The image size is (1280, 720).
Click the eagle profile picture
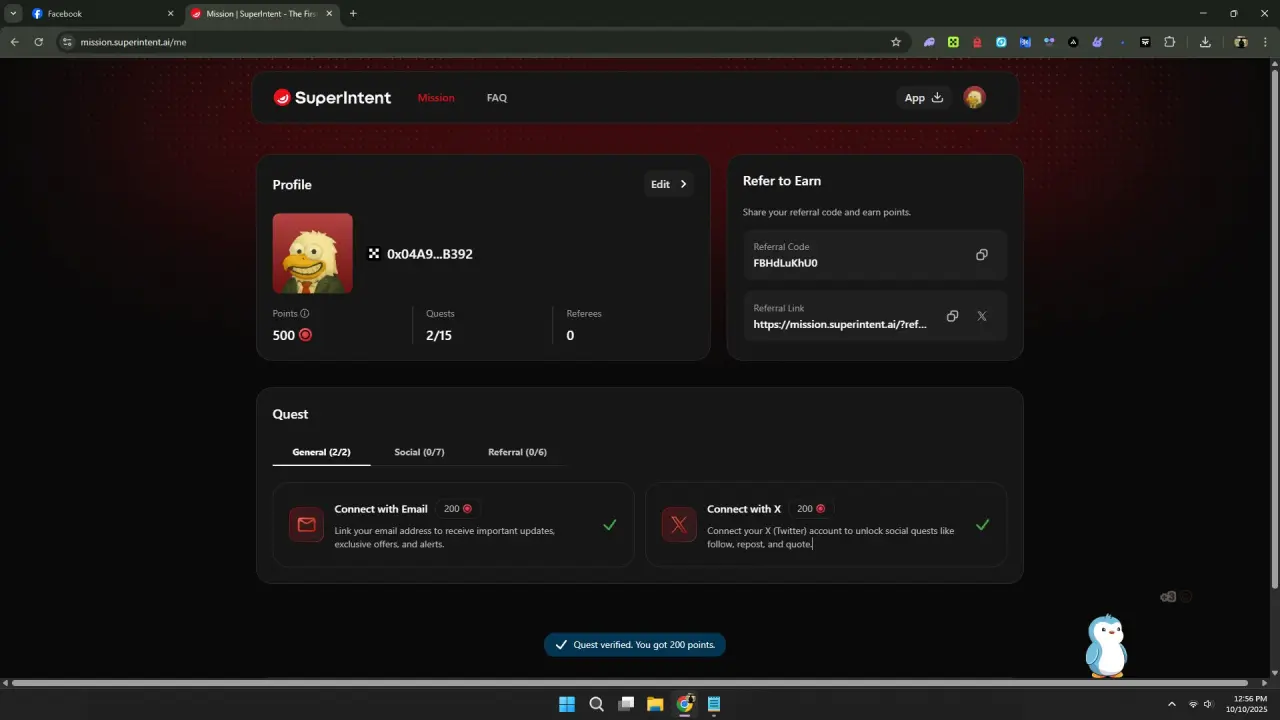pos(312,253)
